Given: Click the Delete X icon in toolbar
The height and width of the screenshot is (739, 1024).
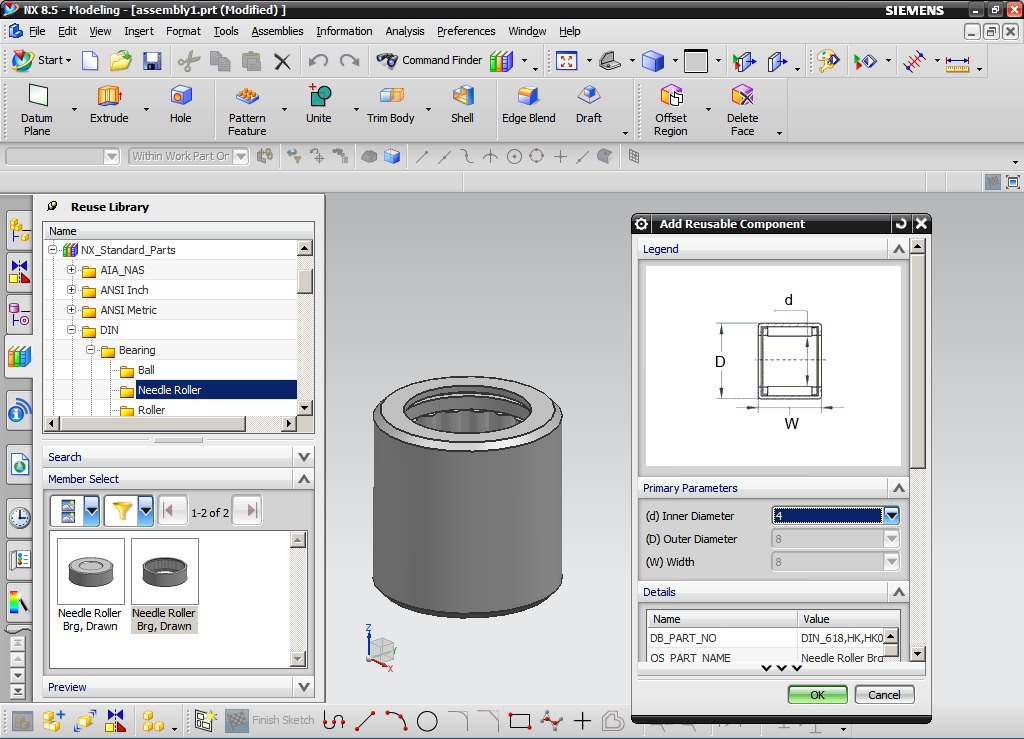Looking at the screenshot, I should [x=282, y=62].
